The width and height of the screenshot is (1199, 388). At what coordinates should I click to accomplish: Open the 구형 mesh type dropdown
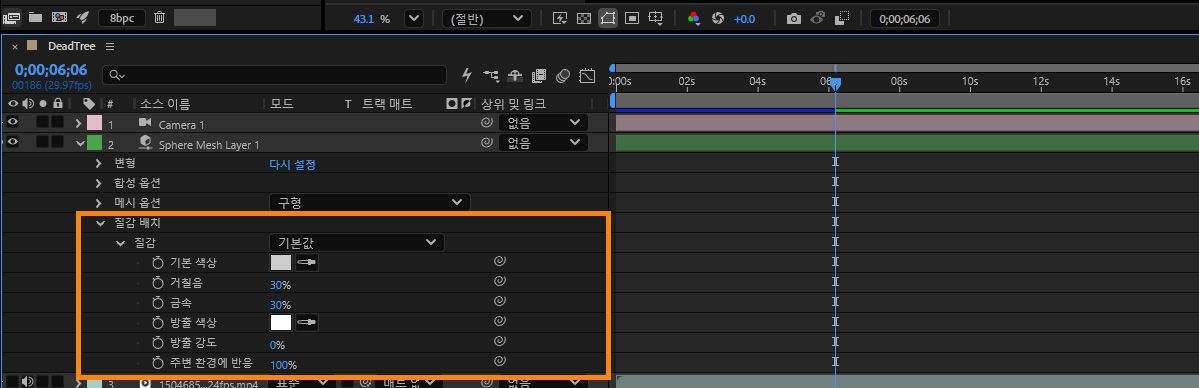pyautogui.click(x=369, y=202)
